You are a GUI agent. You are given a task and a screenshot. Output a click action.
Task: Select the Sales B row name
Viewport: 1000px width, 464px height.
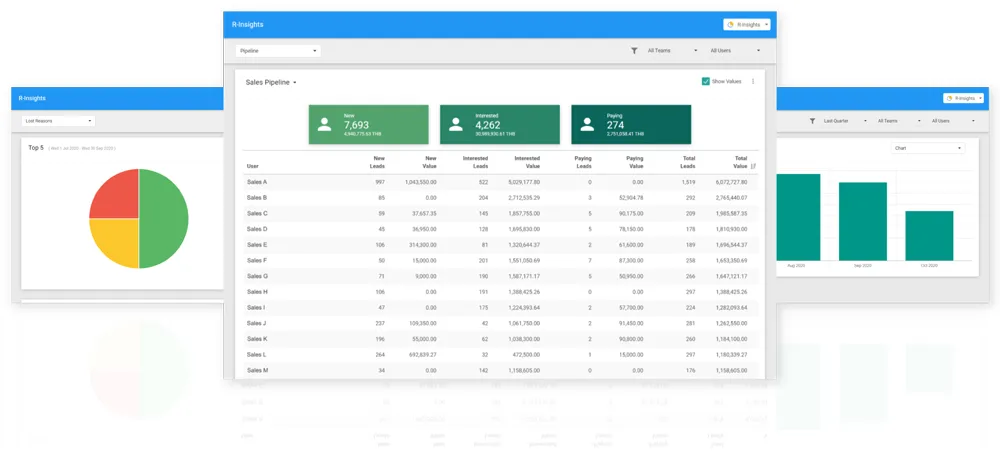(x=257, y=198)
